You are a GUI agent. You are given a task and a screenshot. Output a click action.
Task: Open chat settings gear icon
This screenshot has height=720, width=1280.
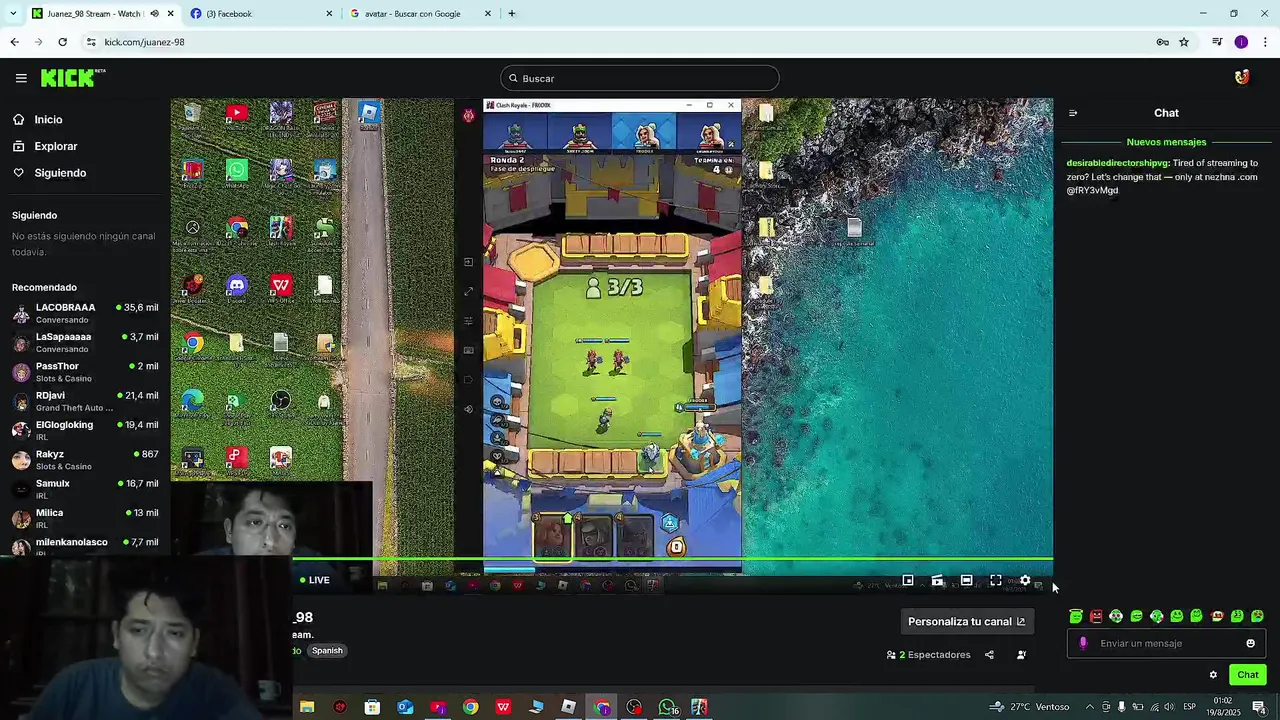[x=1213, y=675]
